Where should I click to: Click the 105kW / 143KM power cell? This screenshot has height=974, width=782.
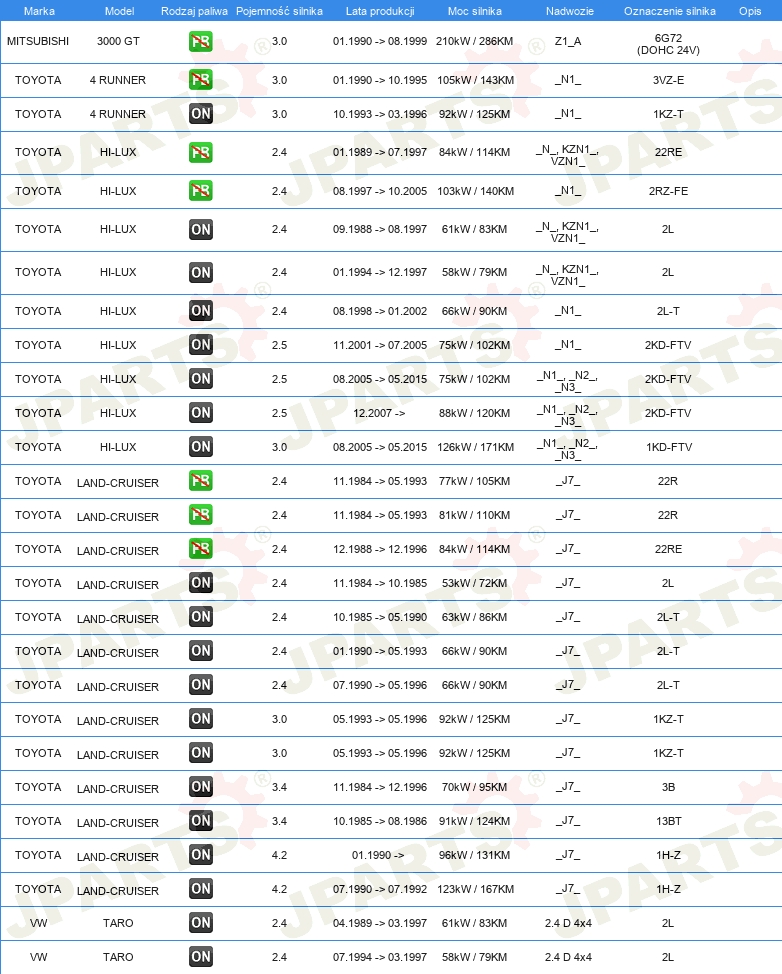click(x=475, y=80)
